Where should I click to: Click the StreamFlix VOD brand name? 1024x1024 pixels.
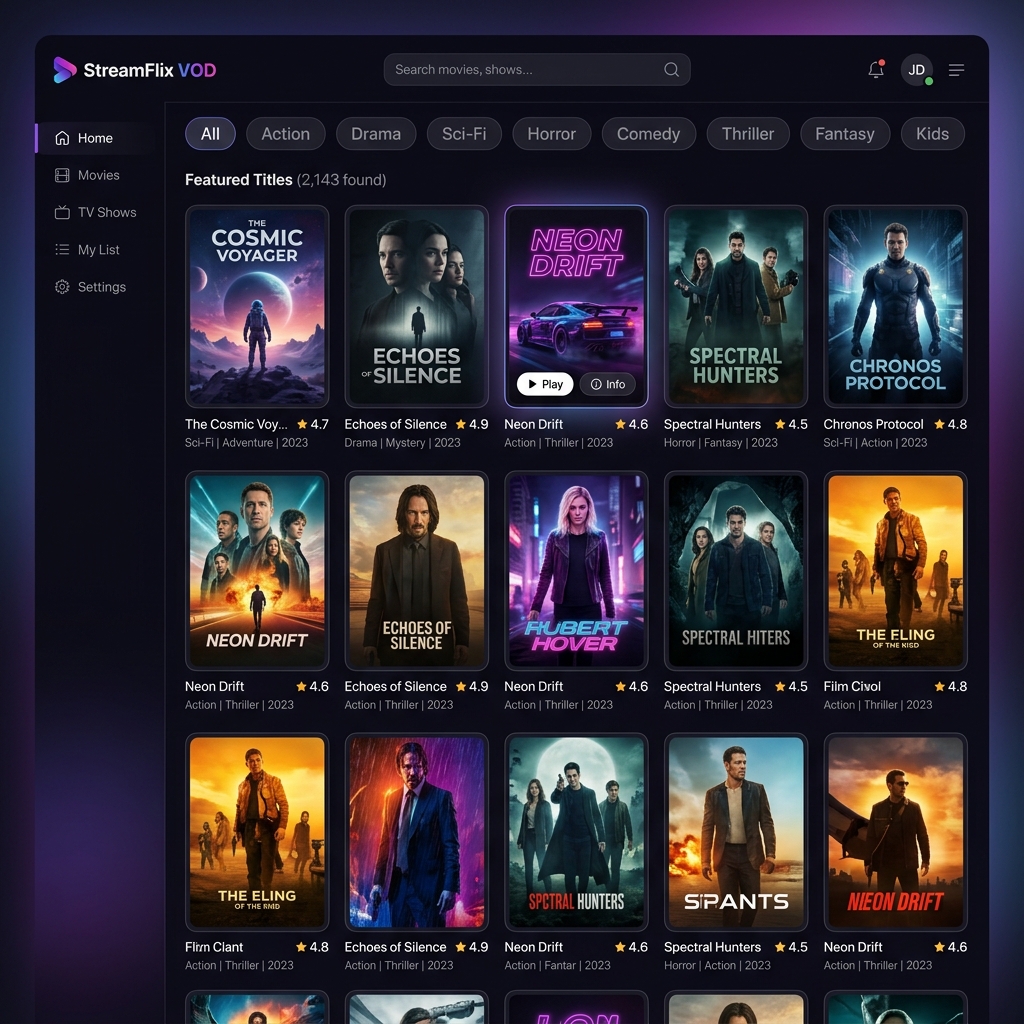tap(150, 70)
